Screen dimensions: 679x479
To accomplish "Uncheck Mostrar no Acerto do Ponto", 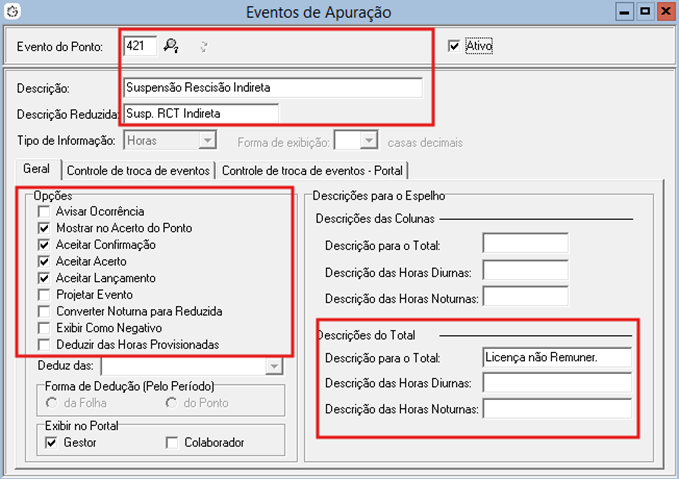I will click(42, 228).
